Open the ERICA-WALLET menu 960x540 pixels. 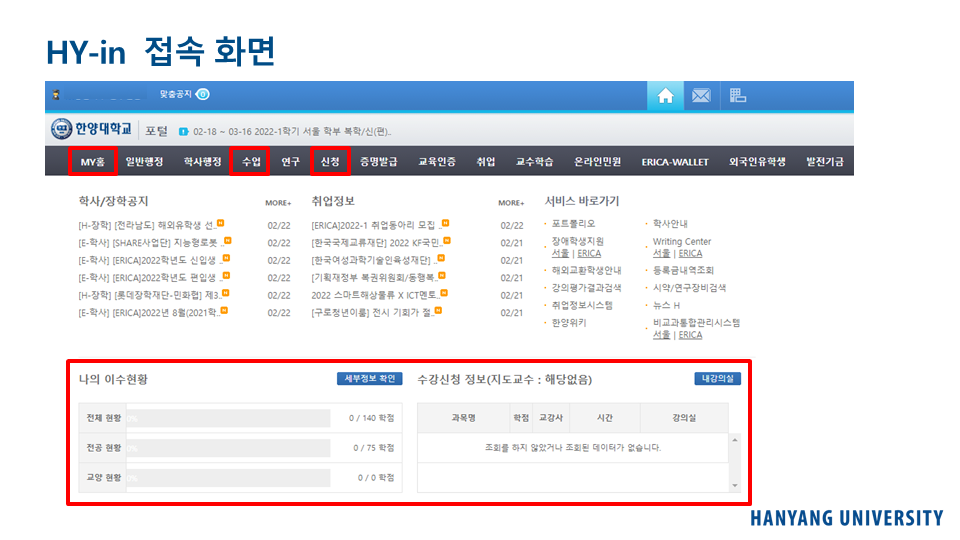click(x=675, y=162)
